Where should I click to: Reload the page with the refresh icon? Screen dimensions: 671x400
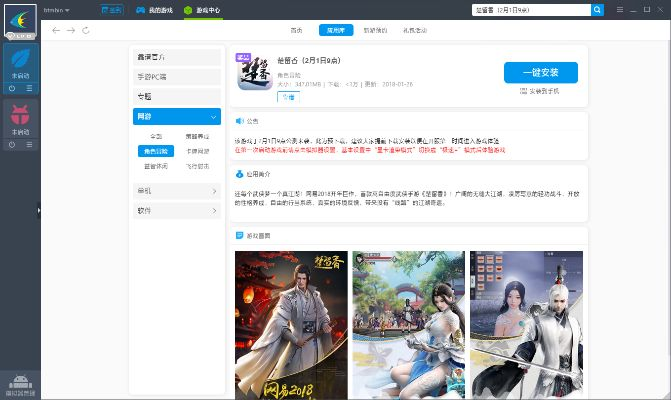(86, 30)
